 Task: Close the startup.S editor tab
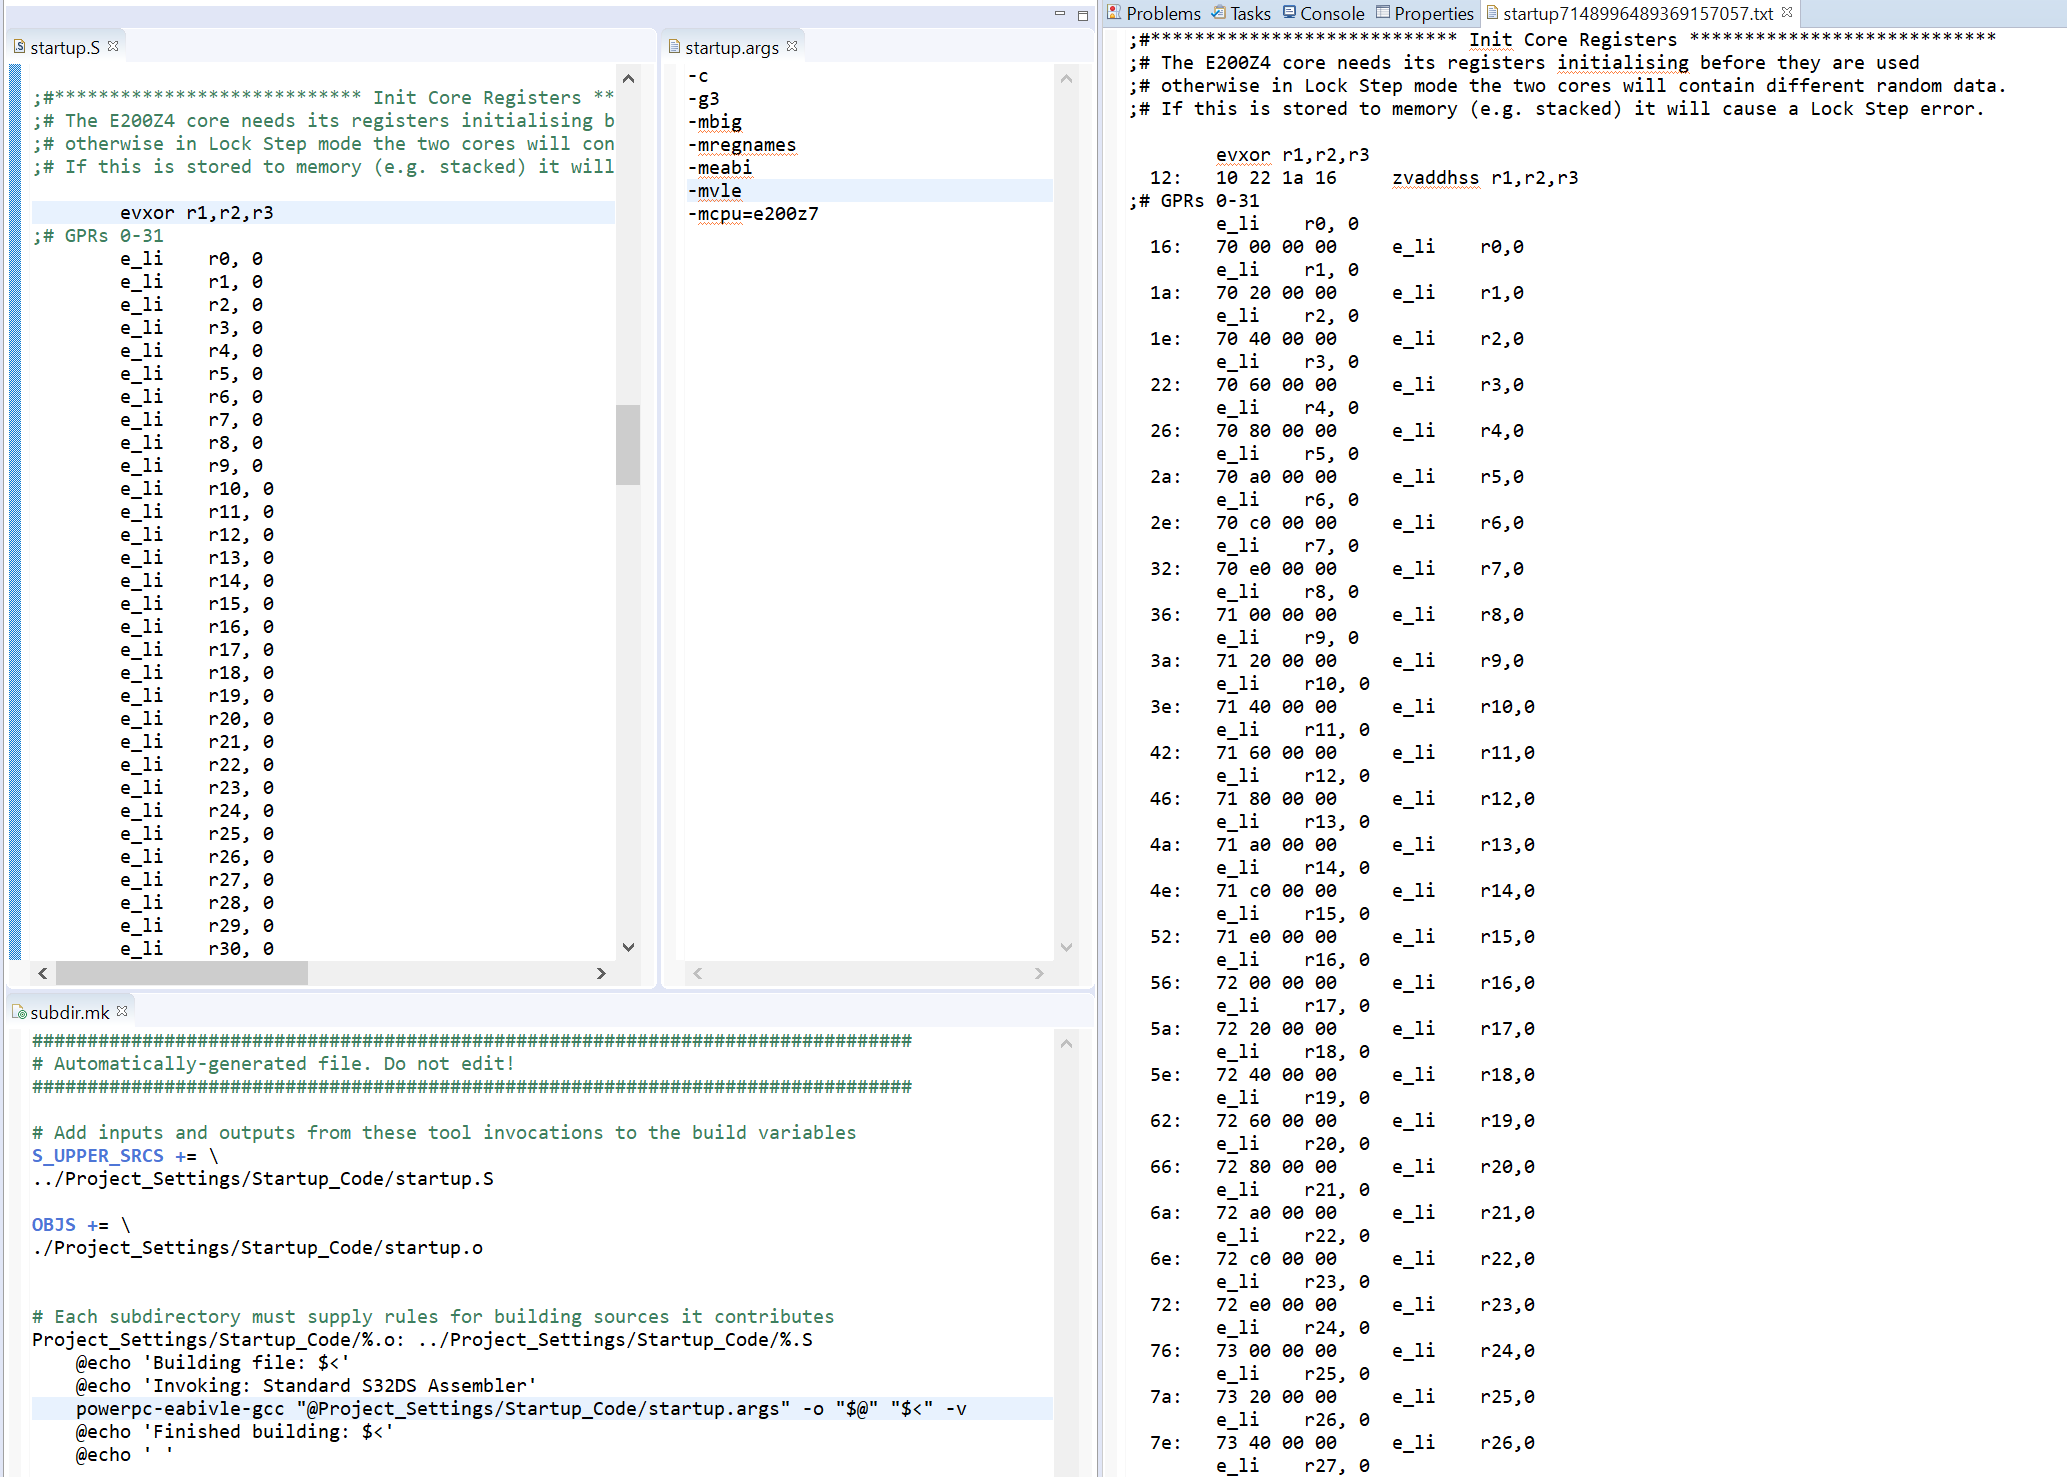pyautogui.click(x=113, y=46)
